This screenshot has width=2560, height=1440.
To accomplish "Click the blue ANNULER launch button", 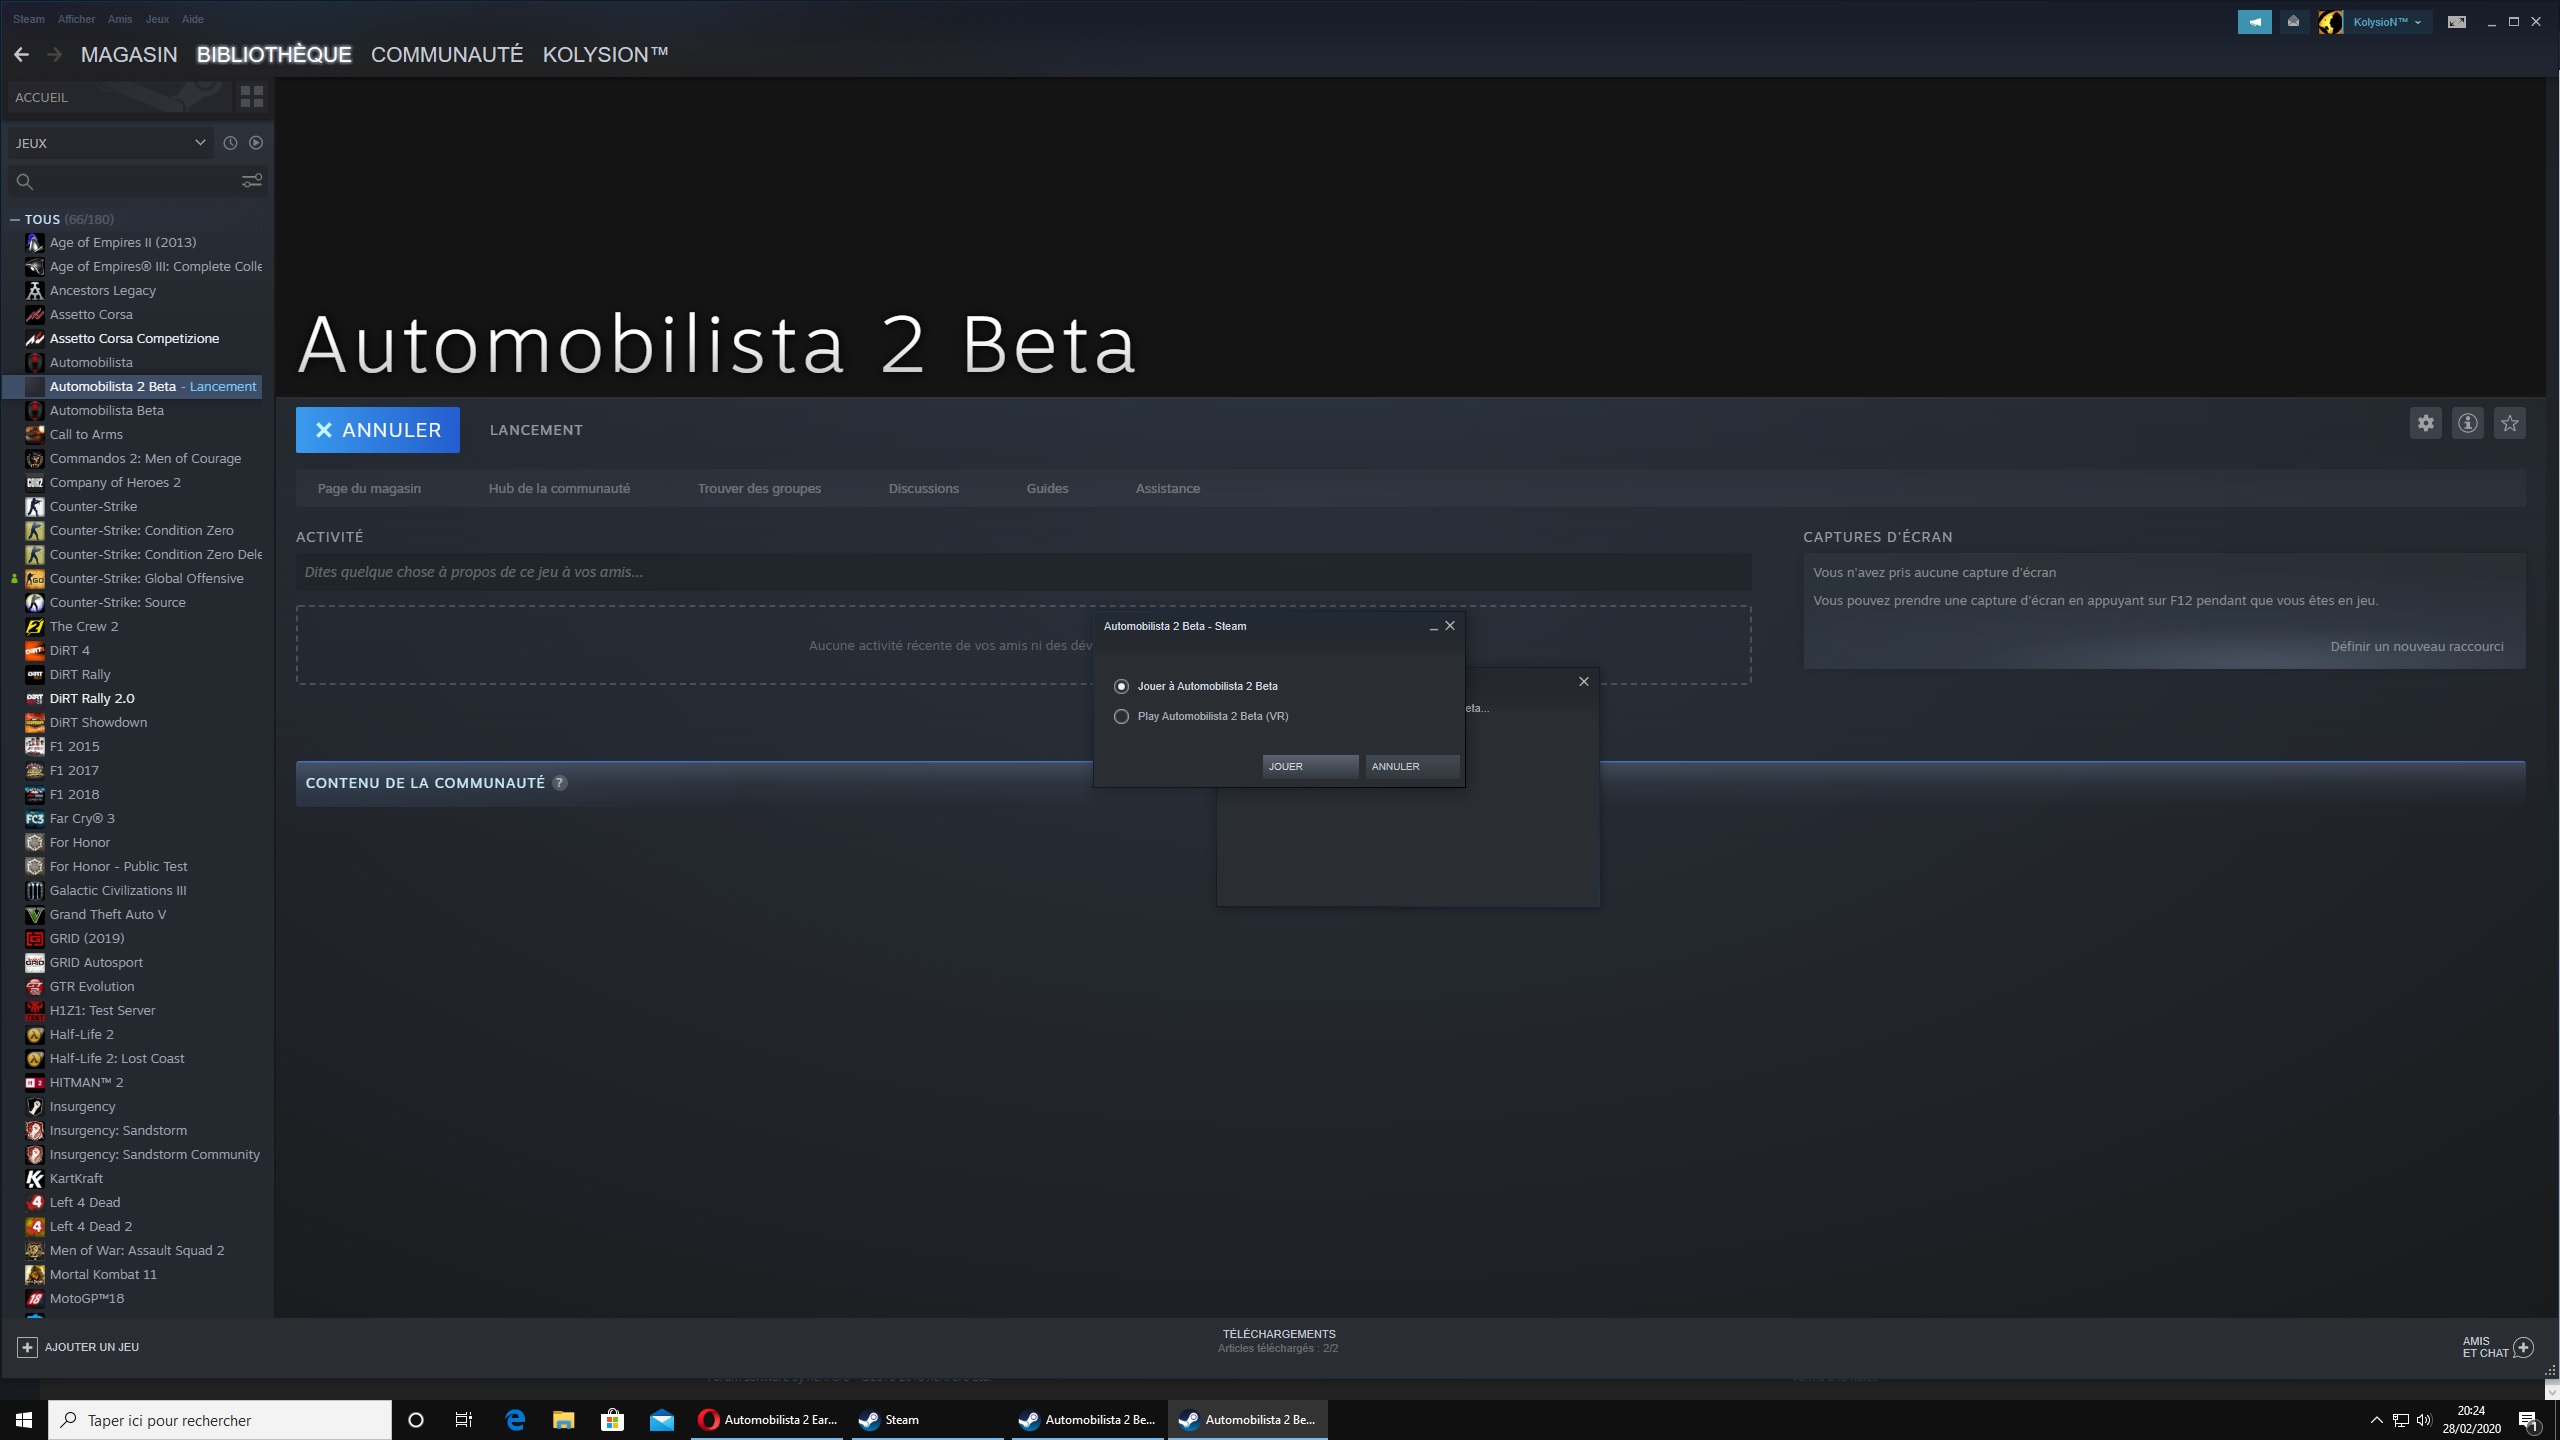I will [378, 430].
